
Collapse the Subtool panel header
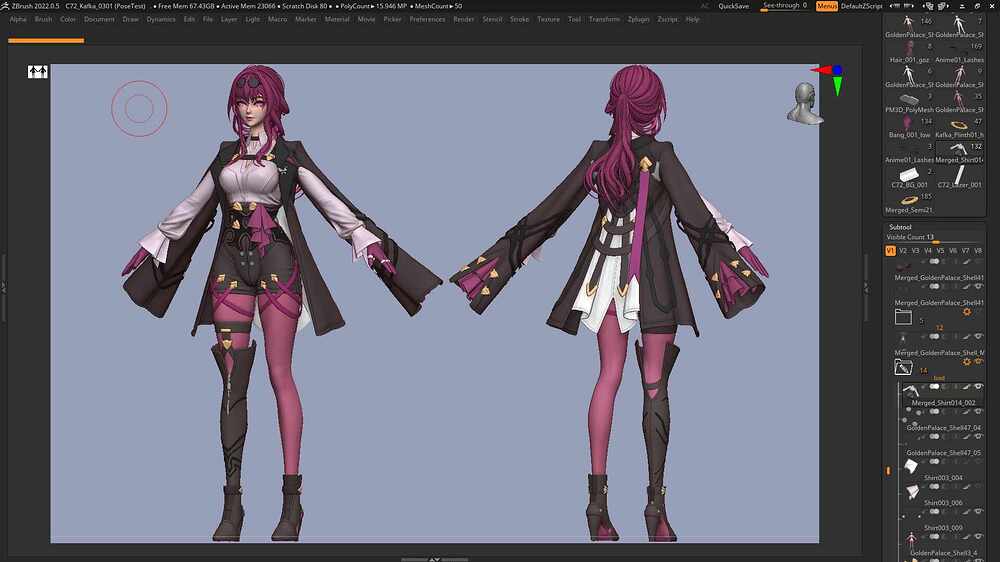tap(900, 227)
